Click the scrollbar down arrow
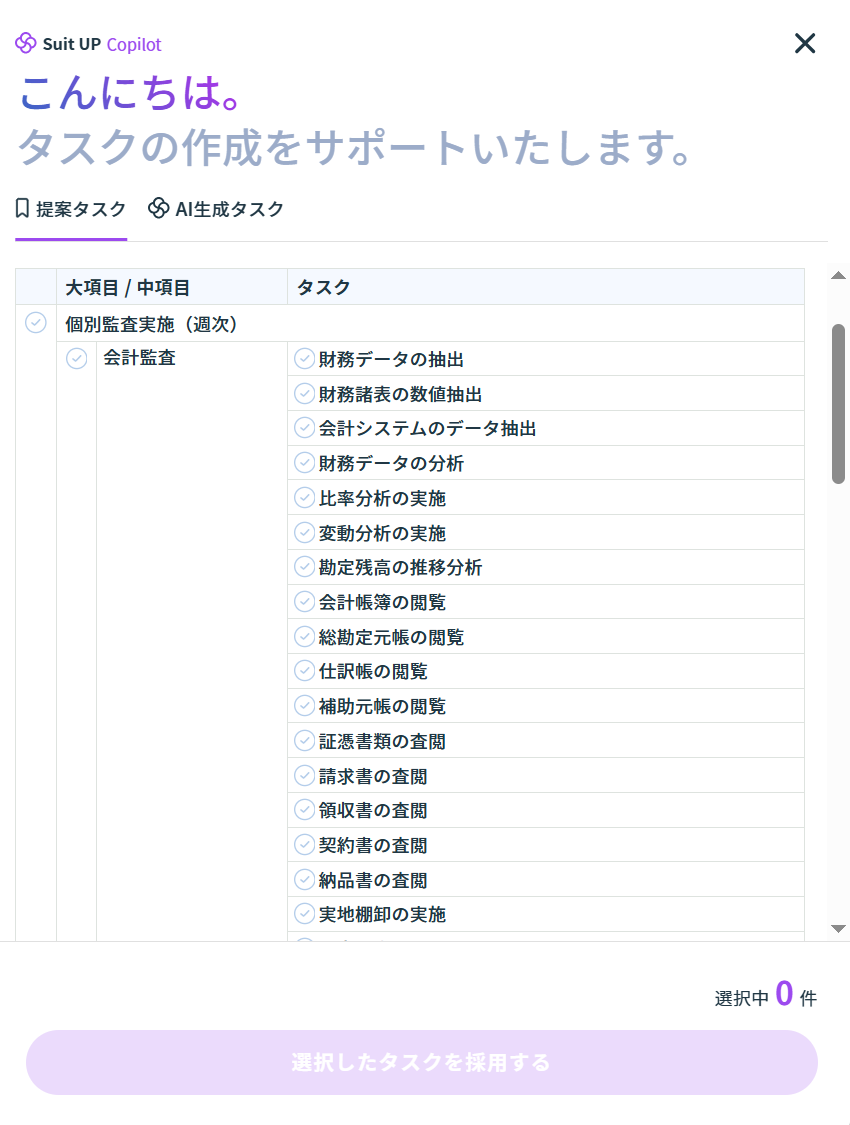 pos(838,929)
